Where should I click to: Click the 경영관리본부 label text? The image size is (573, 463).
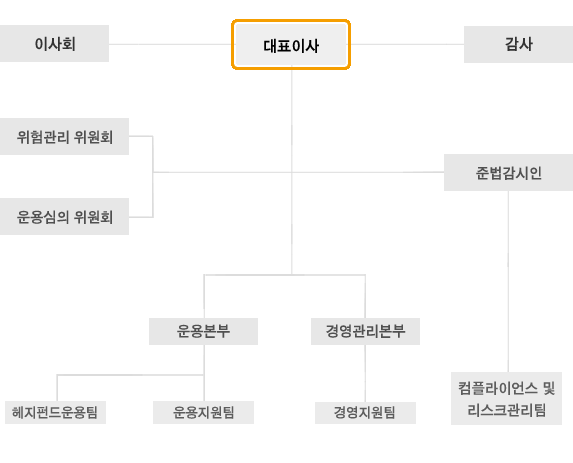coord(365,331)
